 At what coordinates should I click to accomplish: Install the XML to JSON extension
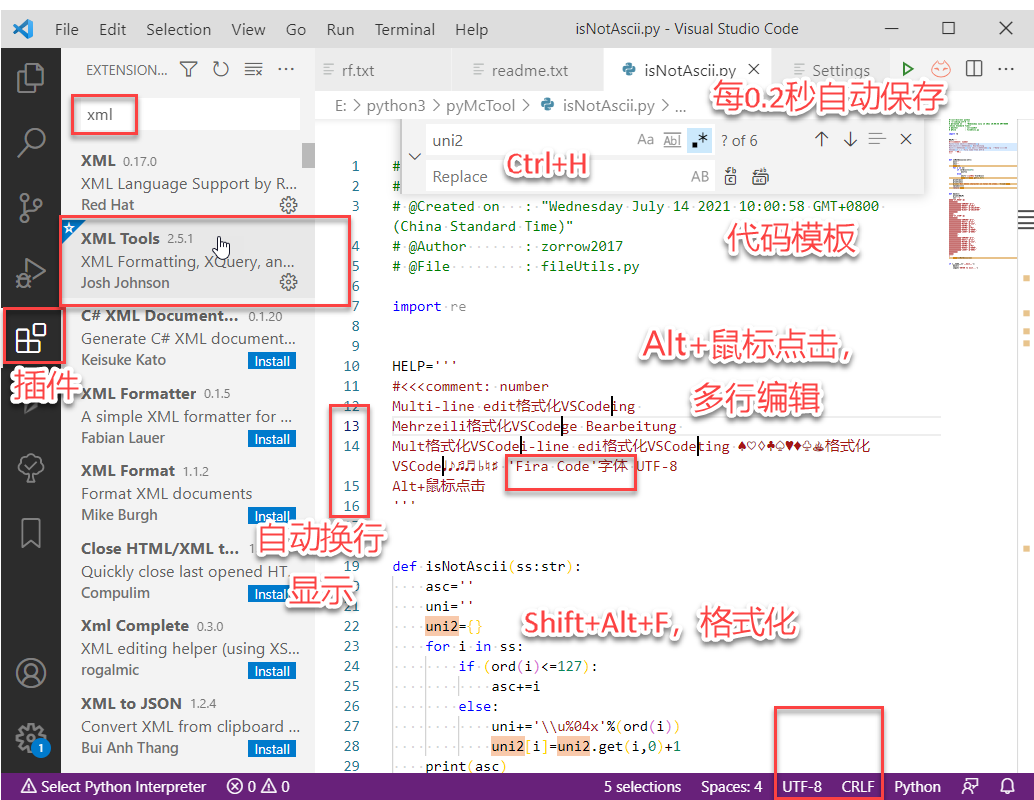(272, 749)
